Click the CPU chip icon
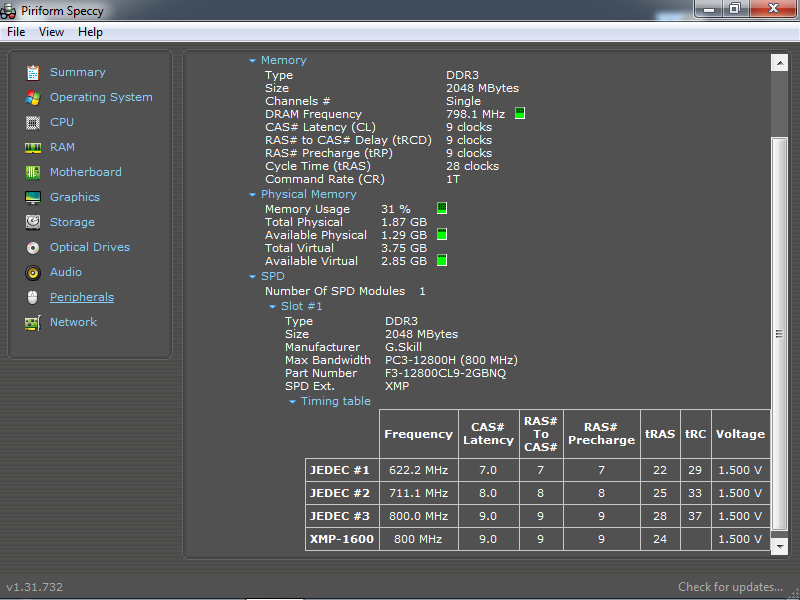Screen dimensions: 800x600 33,122
